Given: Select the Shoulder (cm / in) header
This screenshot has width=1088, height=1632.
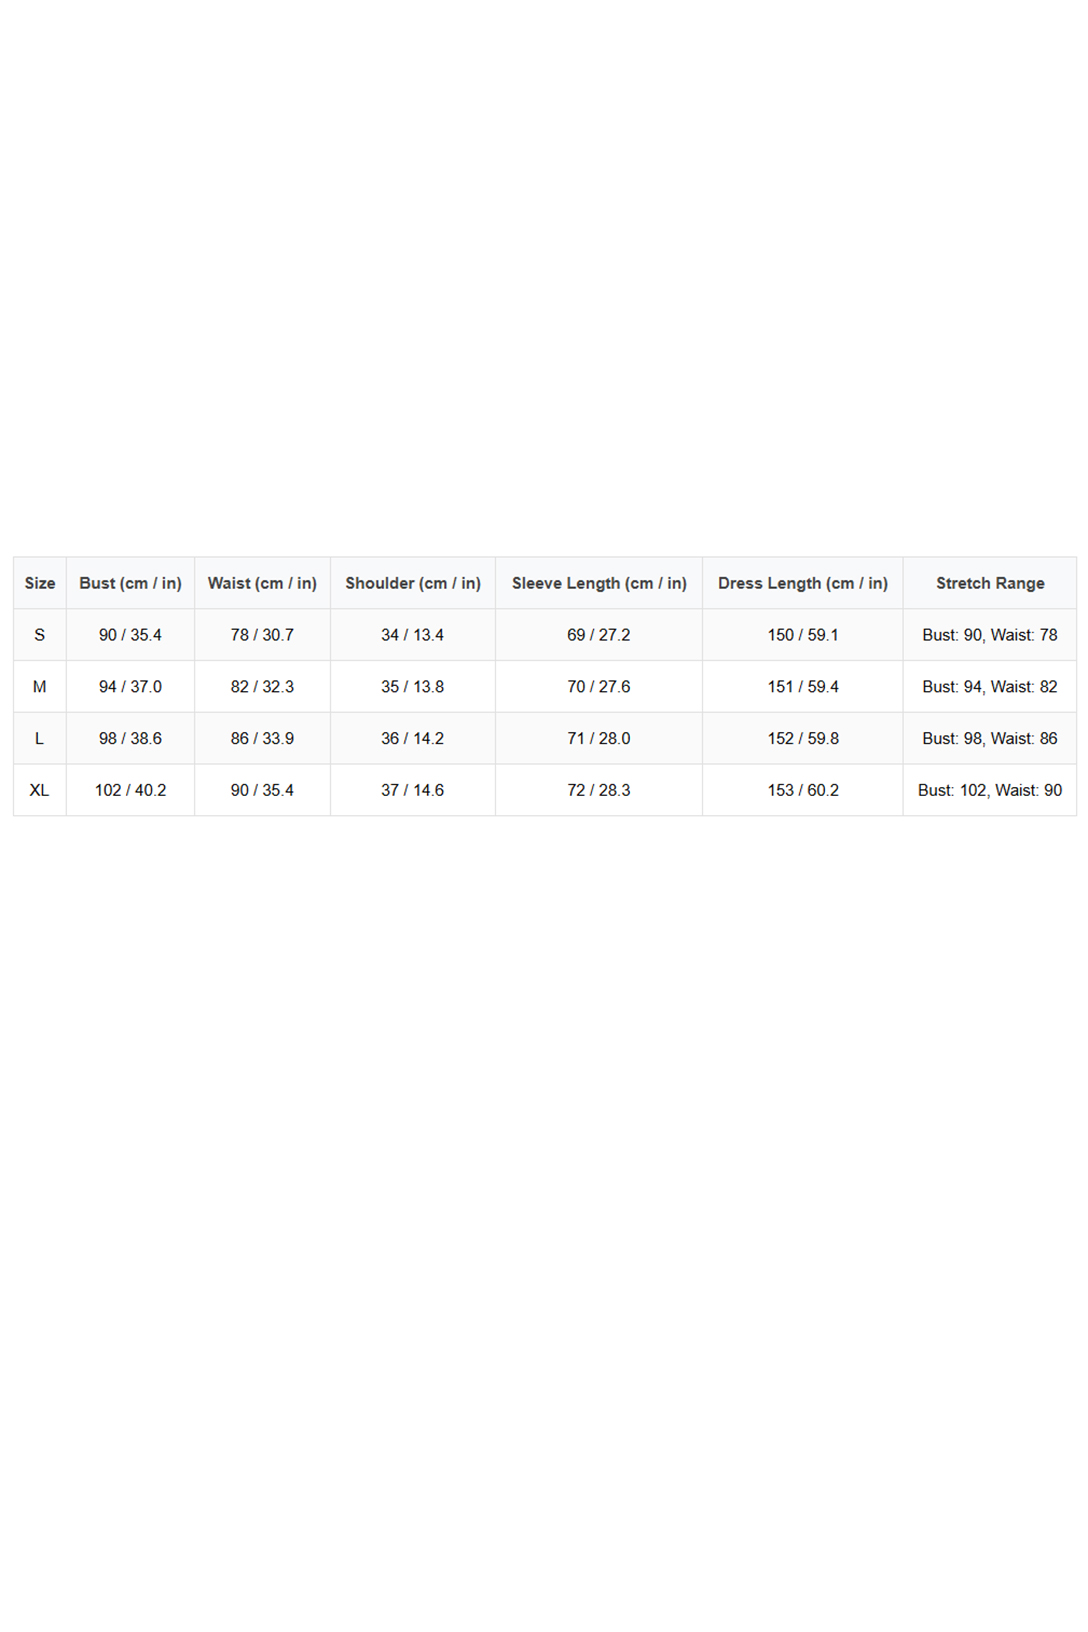Looking at the screenshot, I should [x=413, y=583].
